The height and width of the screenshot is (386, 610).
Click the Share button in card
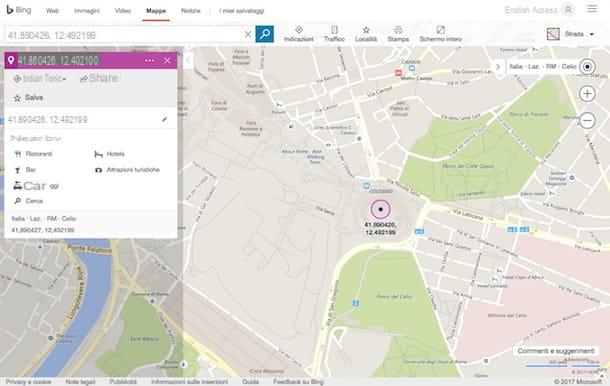click(x=99, y=78)
